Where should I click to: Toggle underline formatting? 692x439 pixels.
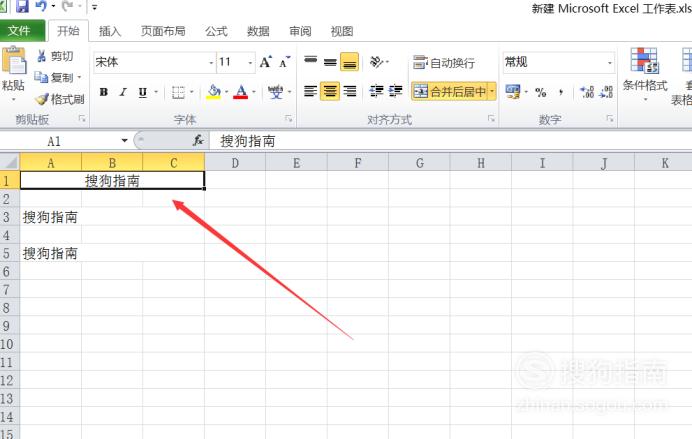(x=143, y=92)
